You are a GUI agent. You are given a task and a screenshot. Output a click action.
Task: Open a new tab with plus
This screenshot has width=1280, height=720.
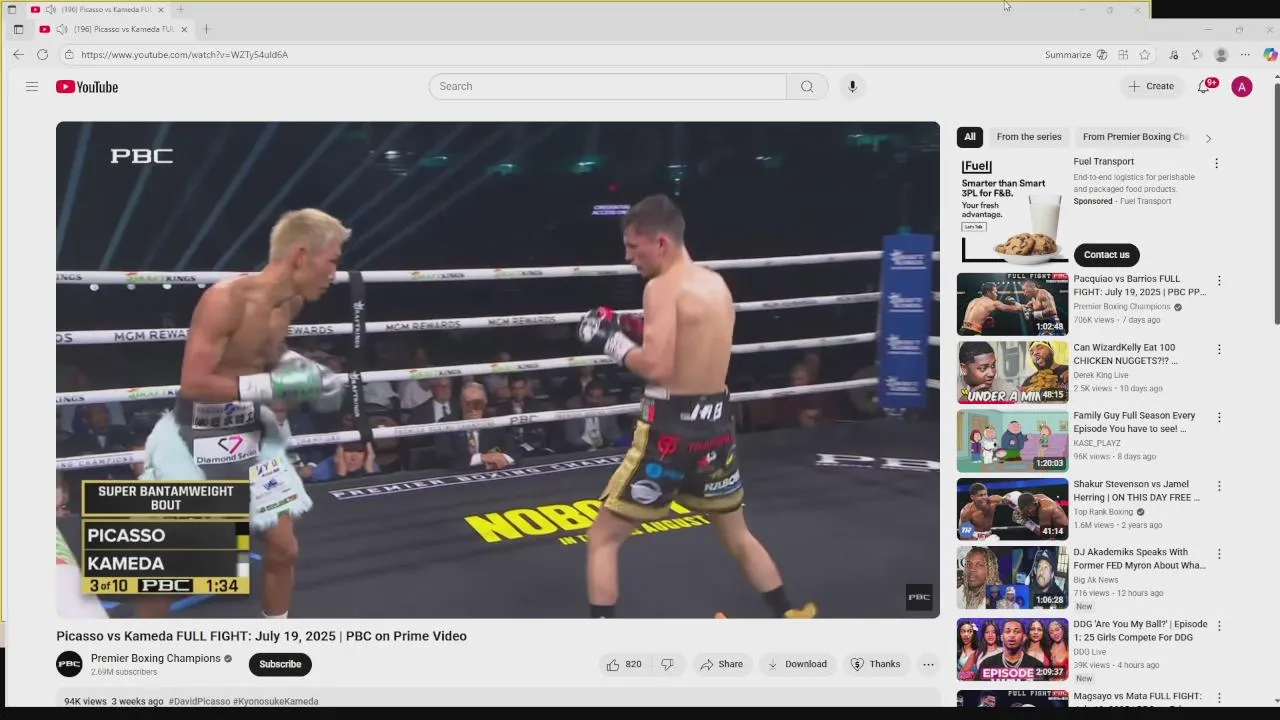206,29
